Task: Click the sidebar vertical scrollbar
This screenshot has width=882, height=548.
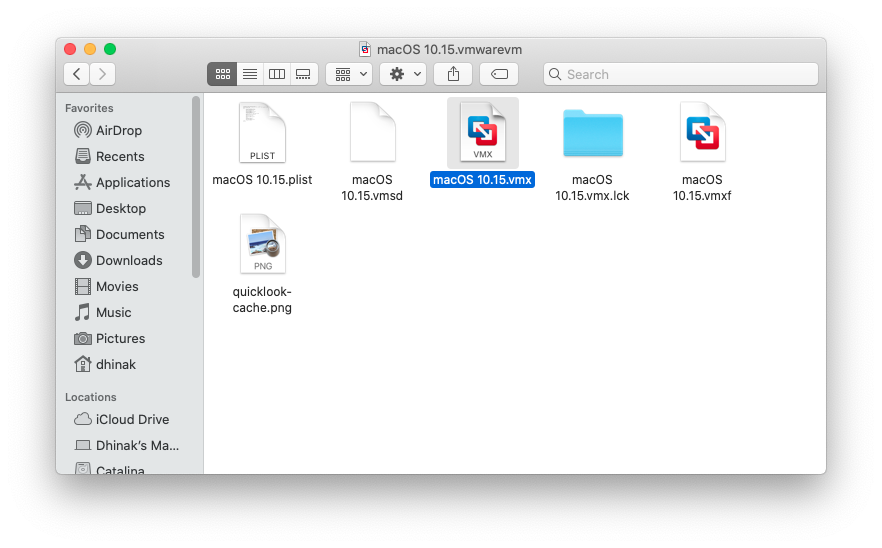Action: click(x=196, y=188)
